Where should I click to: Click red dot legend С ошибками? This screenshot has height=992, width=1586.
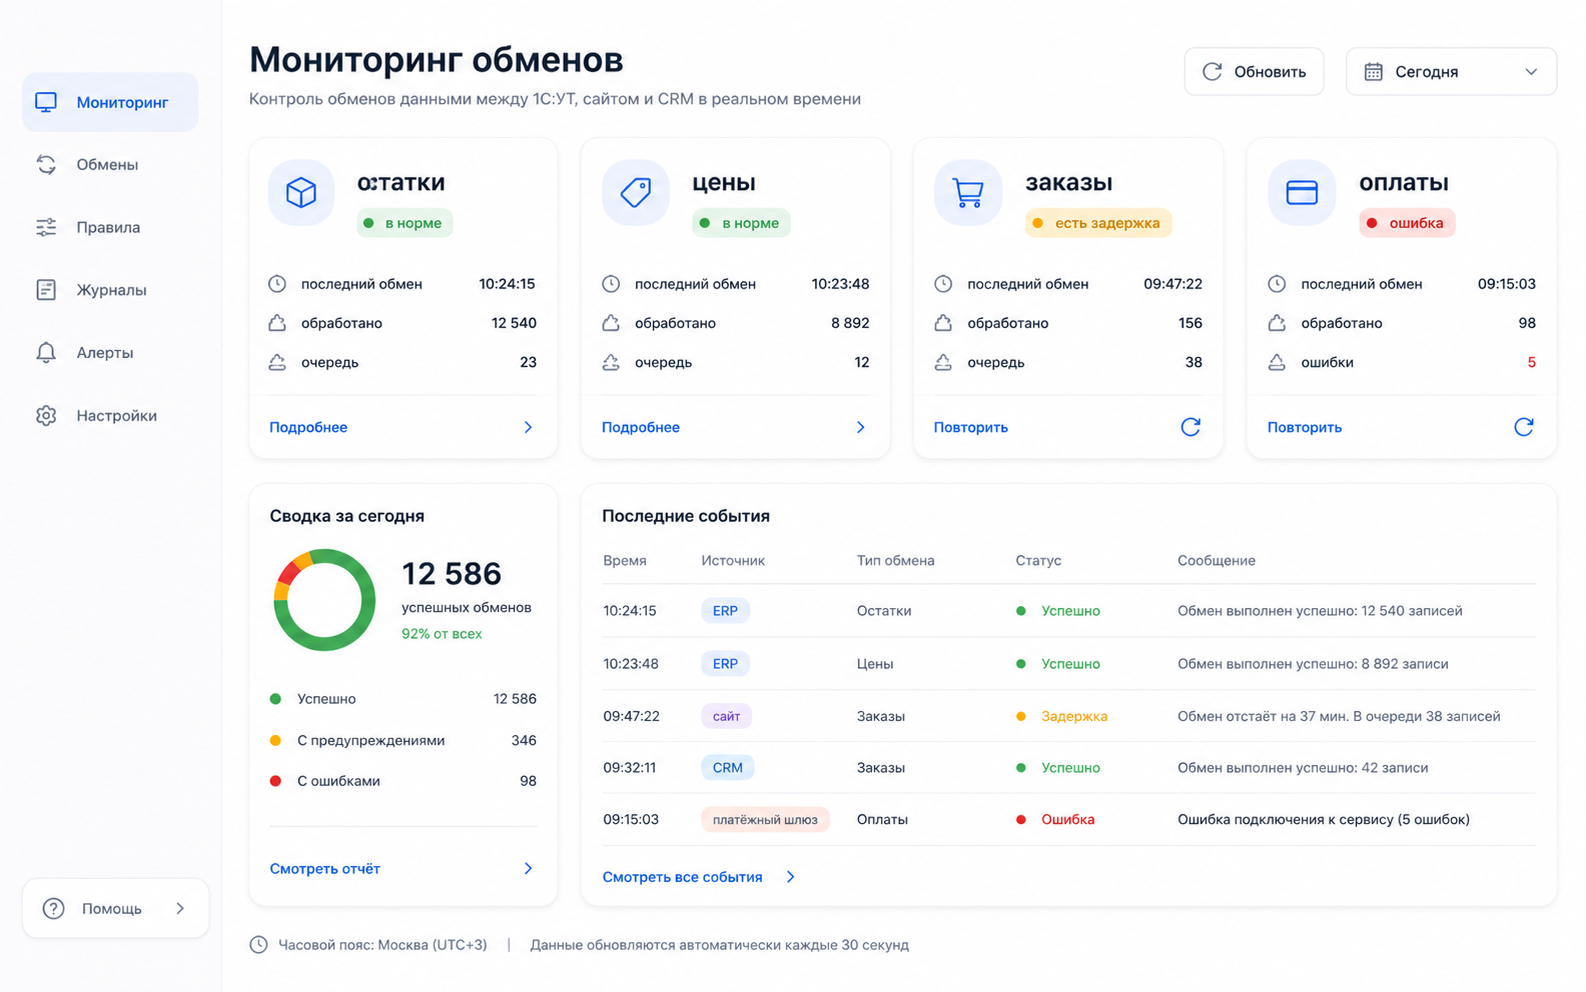point(276,781)
